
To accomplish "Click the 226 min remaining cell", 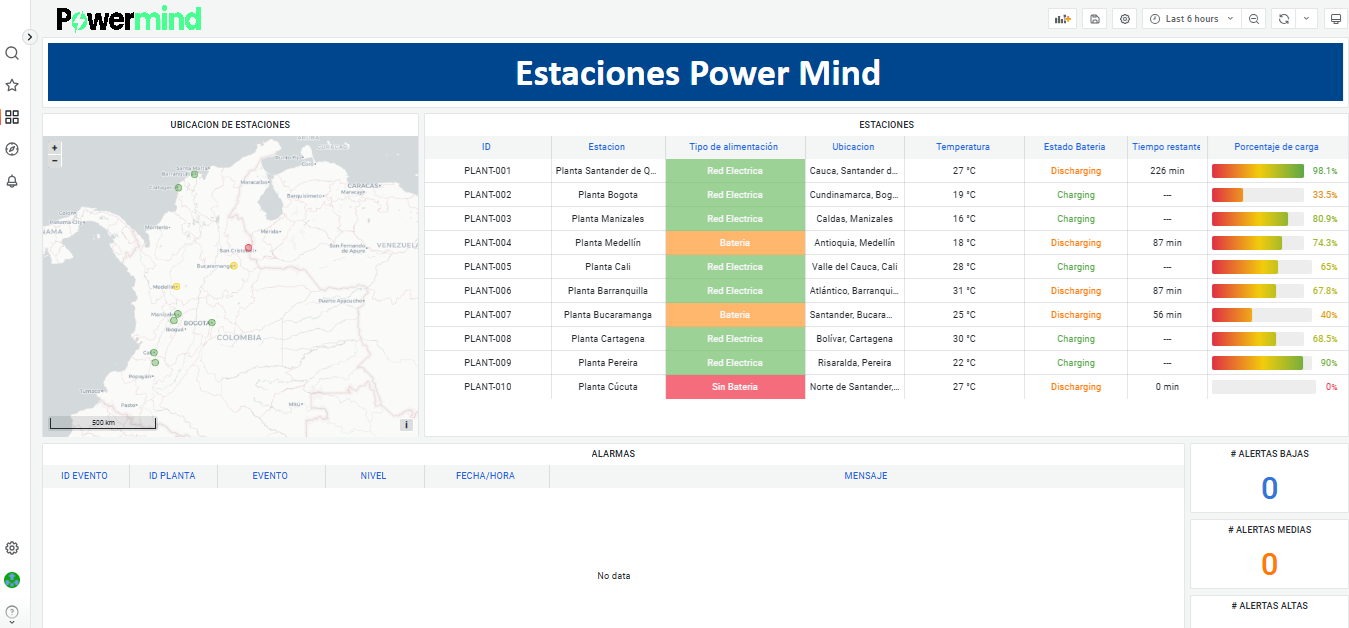I will (1167, 171).
